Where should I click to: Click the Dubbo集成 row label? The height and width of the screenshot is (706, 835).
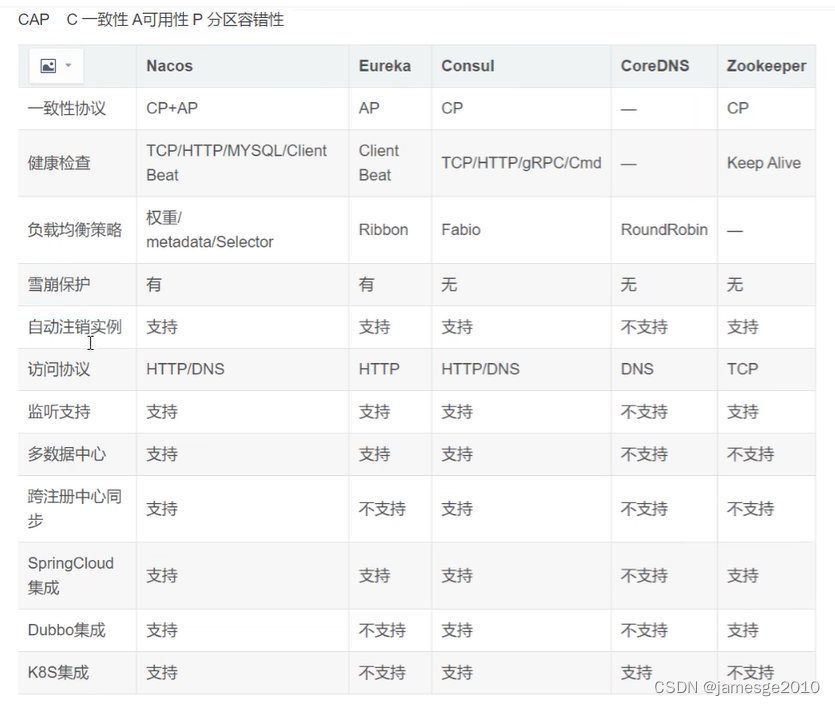[x=67, y=630]
